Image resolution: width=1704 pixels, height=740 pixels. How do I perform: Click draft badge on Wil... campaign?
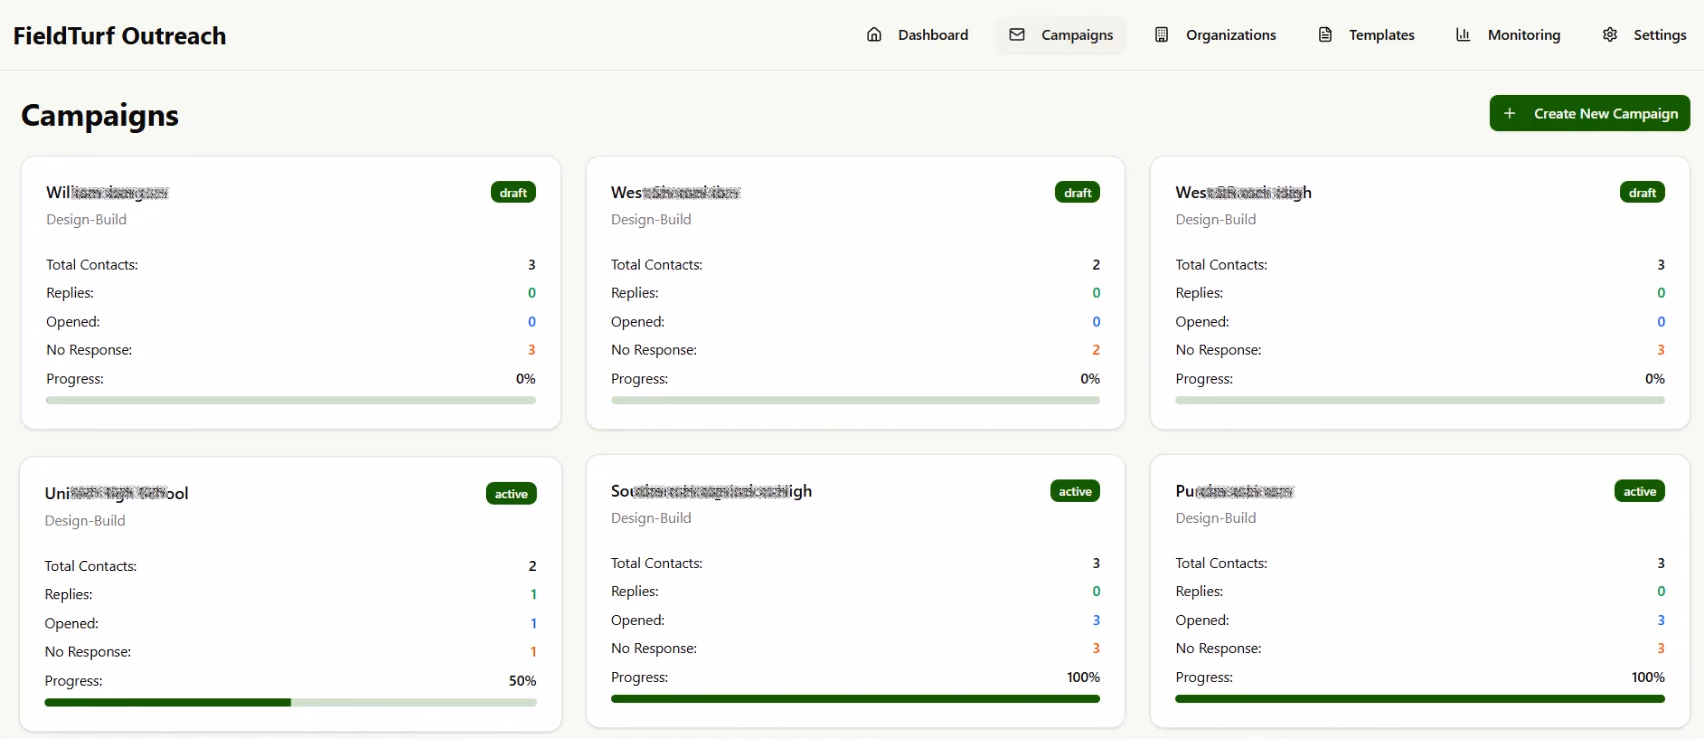pos(513,192)
